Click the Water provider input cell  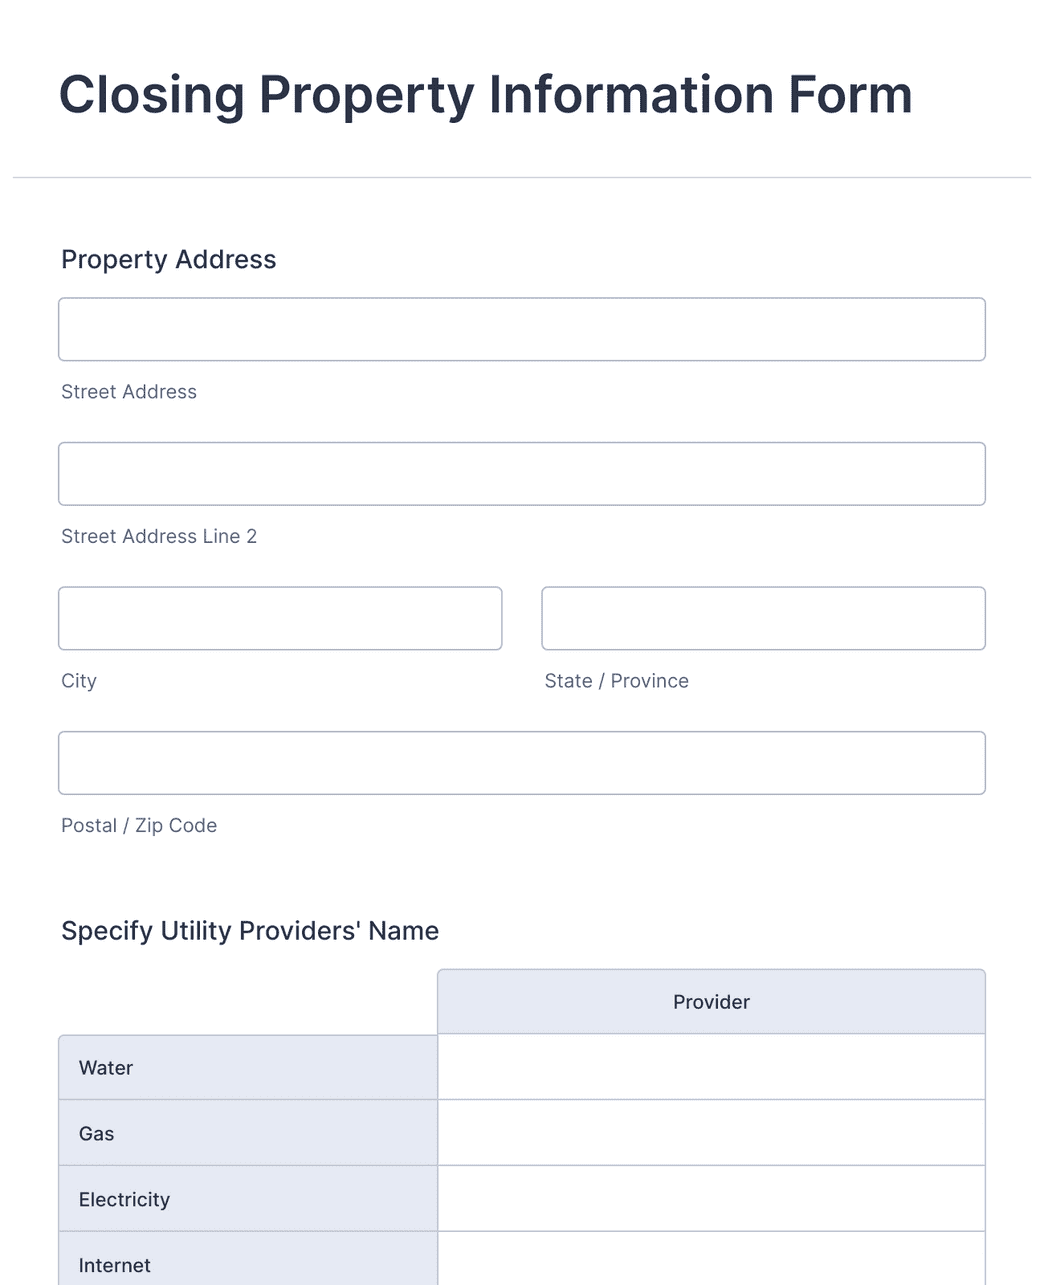[710, 1067]
